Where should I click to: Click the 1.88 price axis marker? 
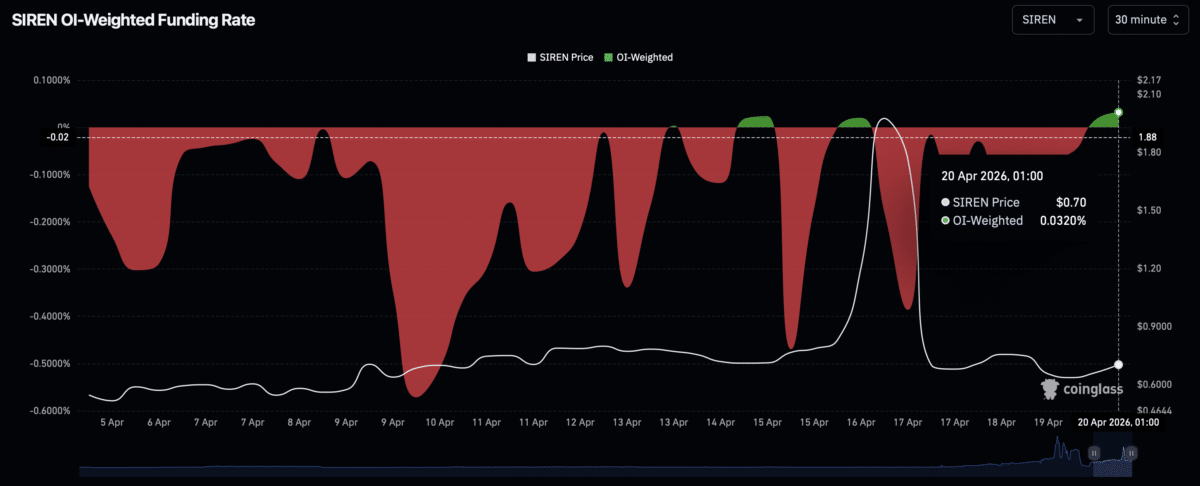1148,137
